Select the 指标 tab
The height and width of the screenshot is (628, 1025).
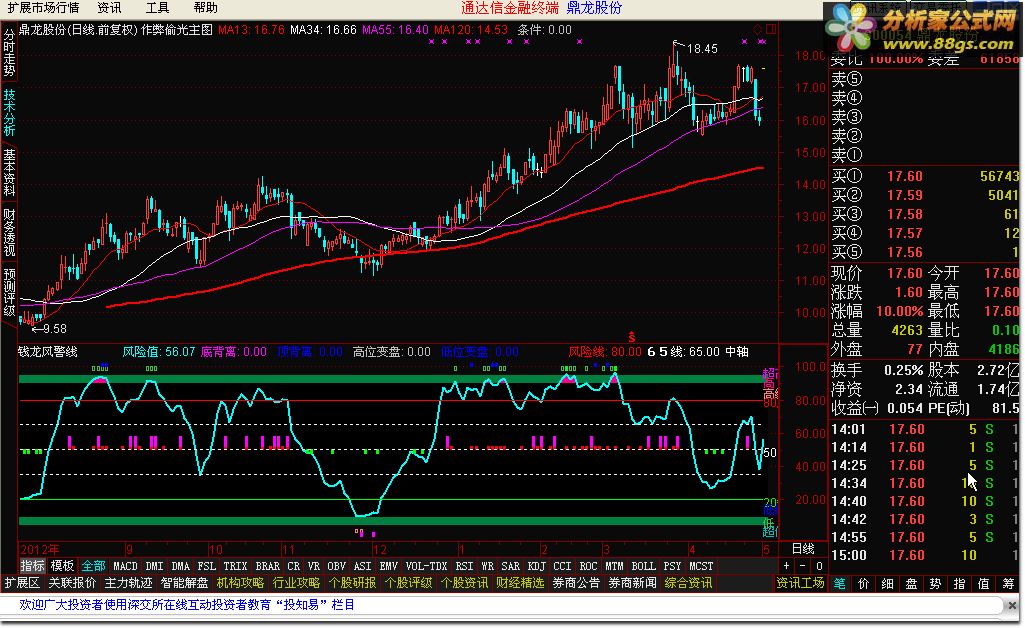32,566
